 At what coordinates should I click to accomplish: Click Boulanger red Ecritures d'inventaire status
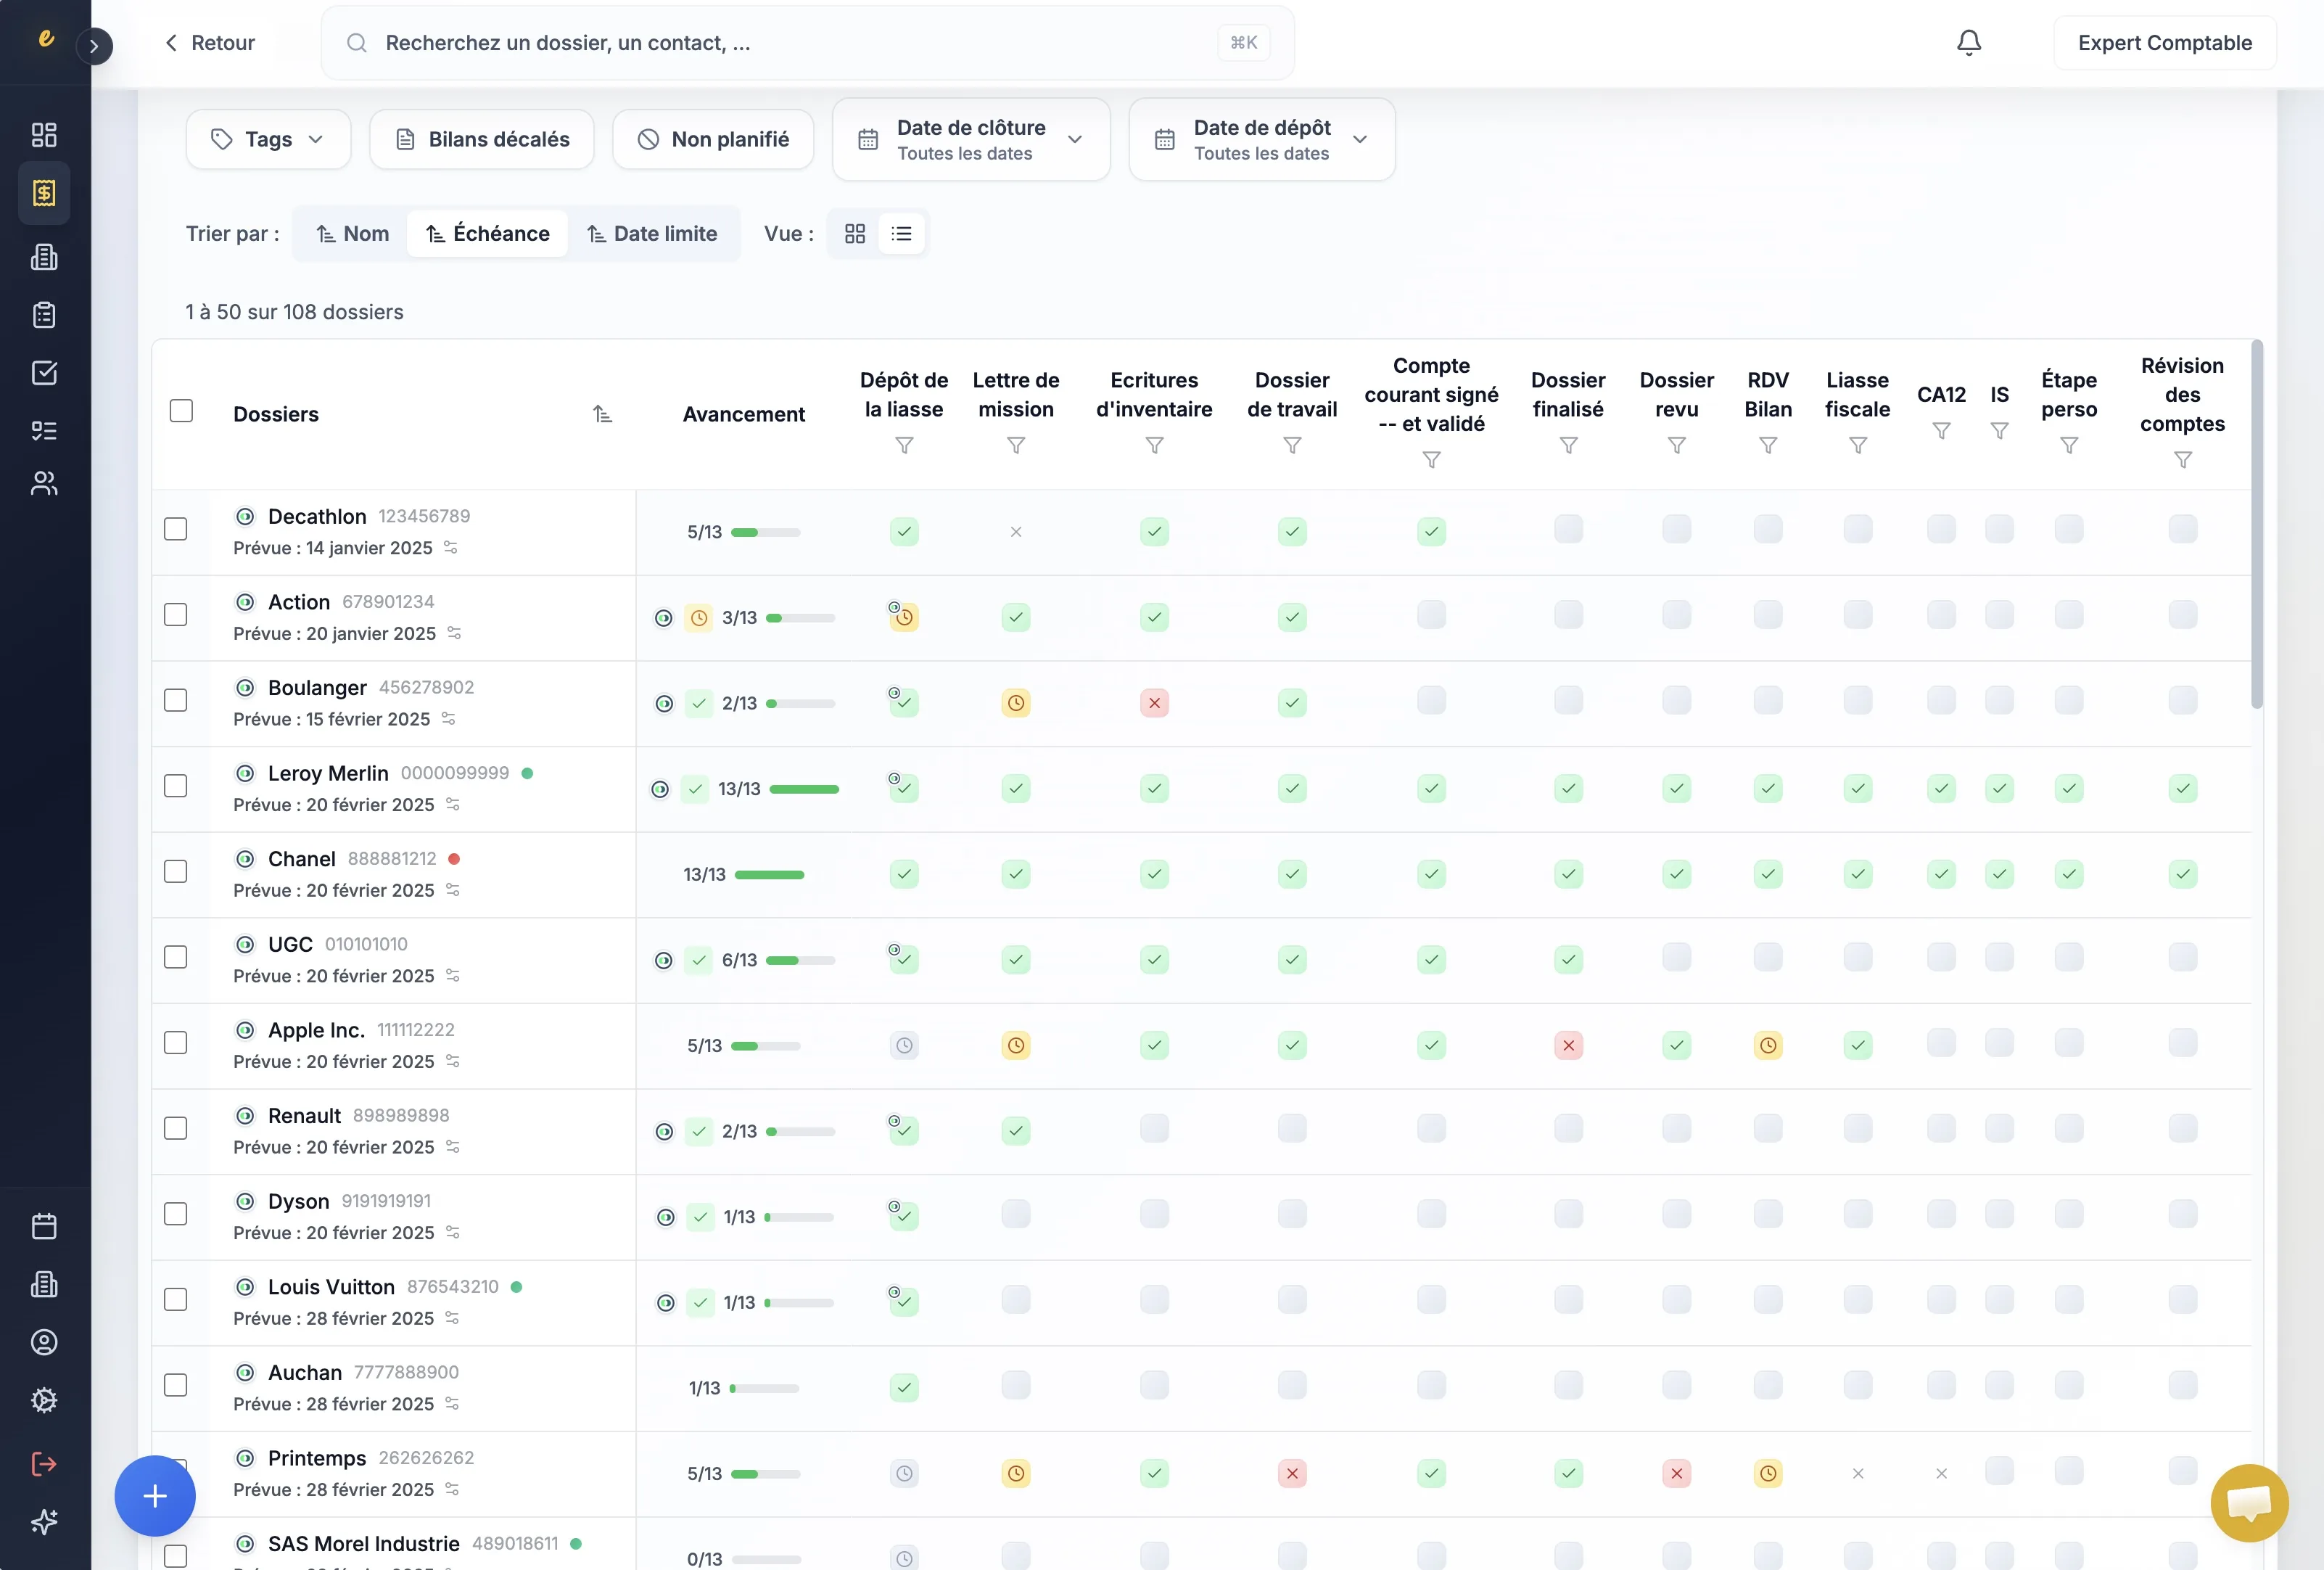coord(1155,704)
